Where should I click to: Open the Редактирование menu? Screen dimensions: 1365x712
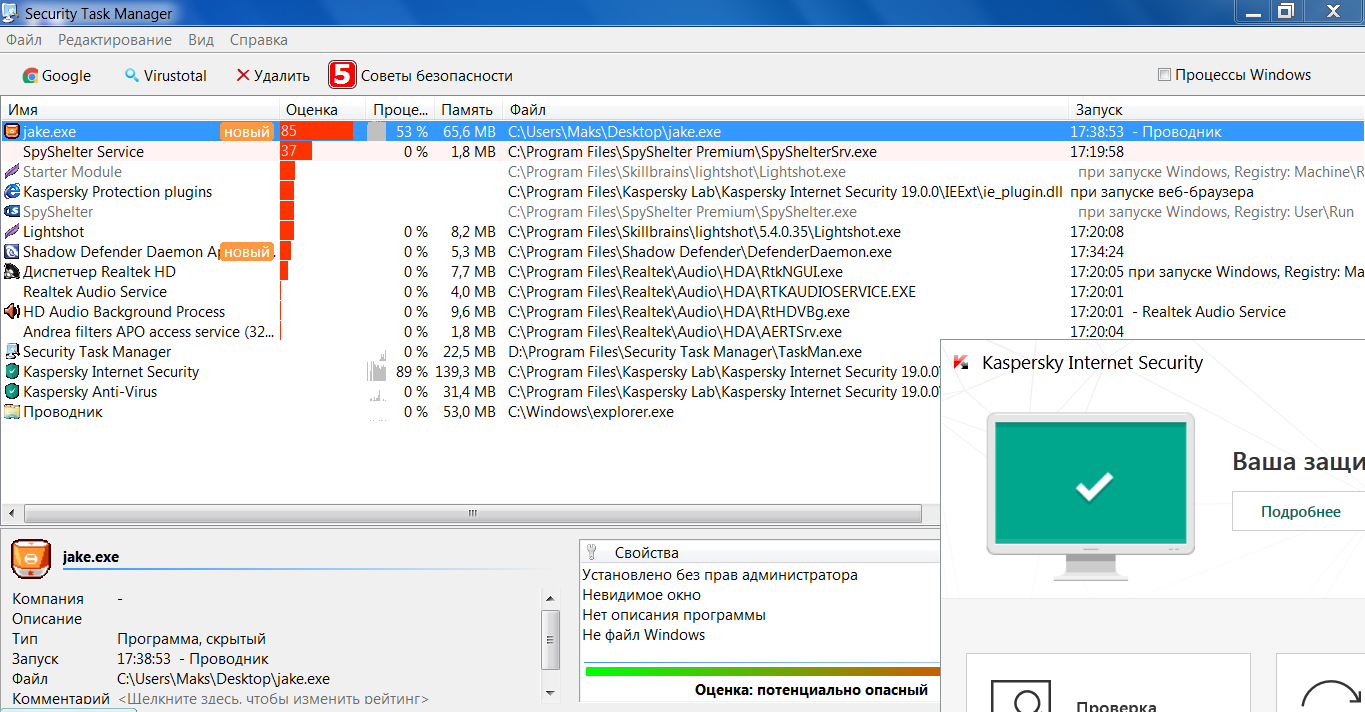[115, 40]
